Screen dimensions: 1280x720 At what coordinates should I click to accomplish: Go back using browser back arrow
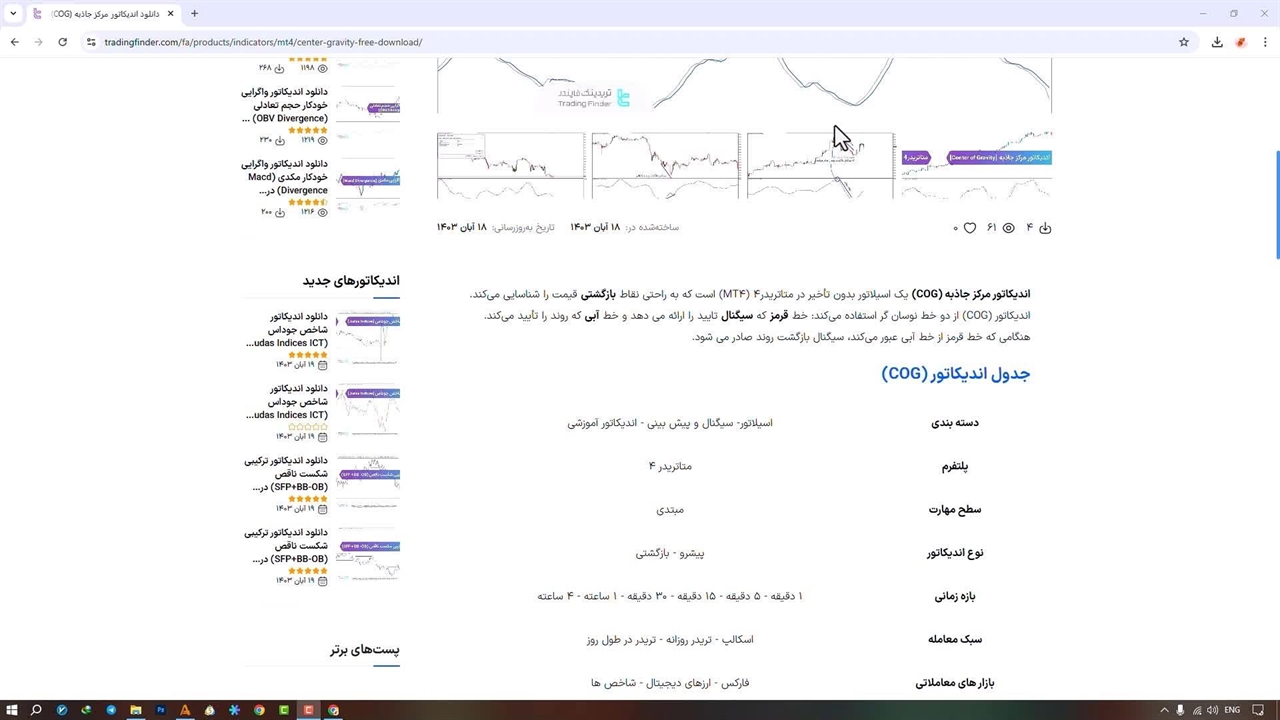click(x=14, y=42)
